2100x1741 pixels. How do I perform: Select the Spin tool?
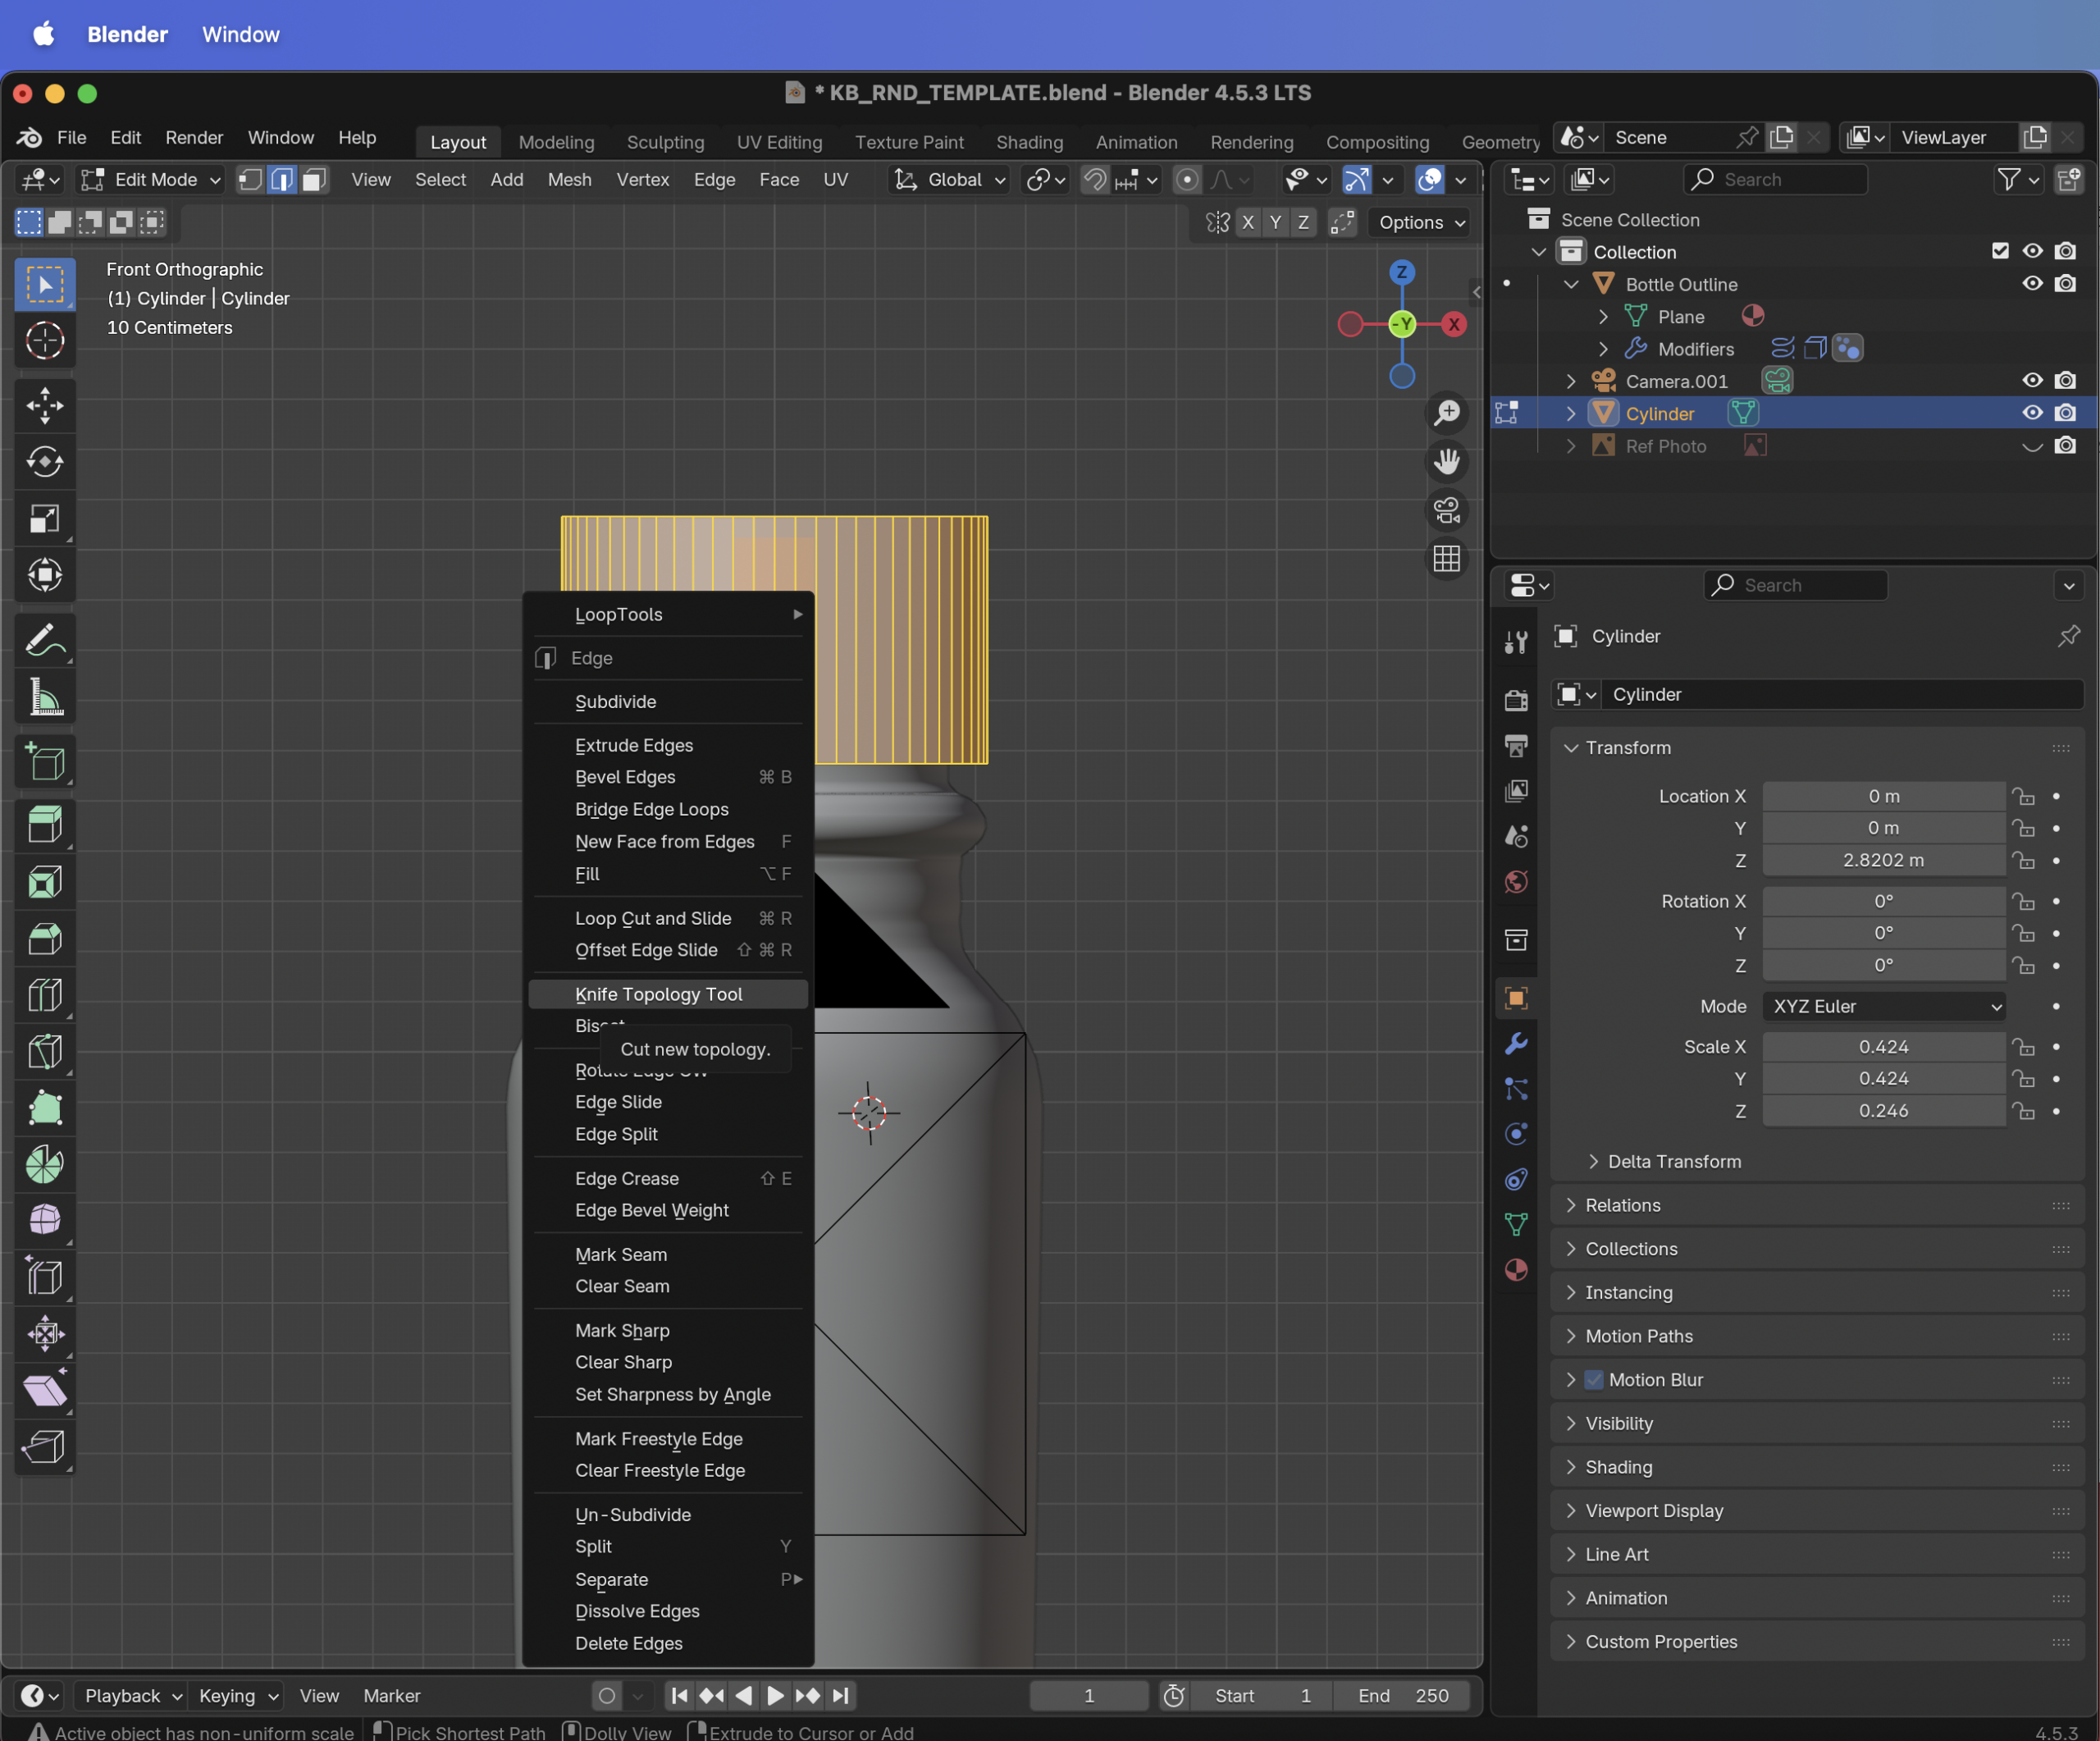click(45, 1164)
